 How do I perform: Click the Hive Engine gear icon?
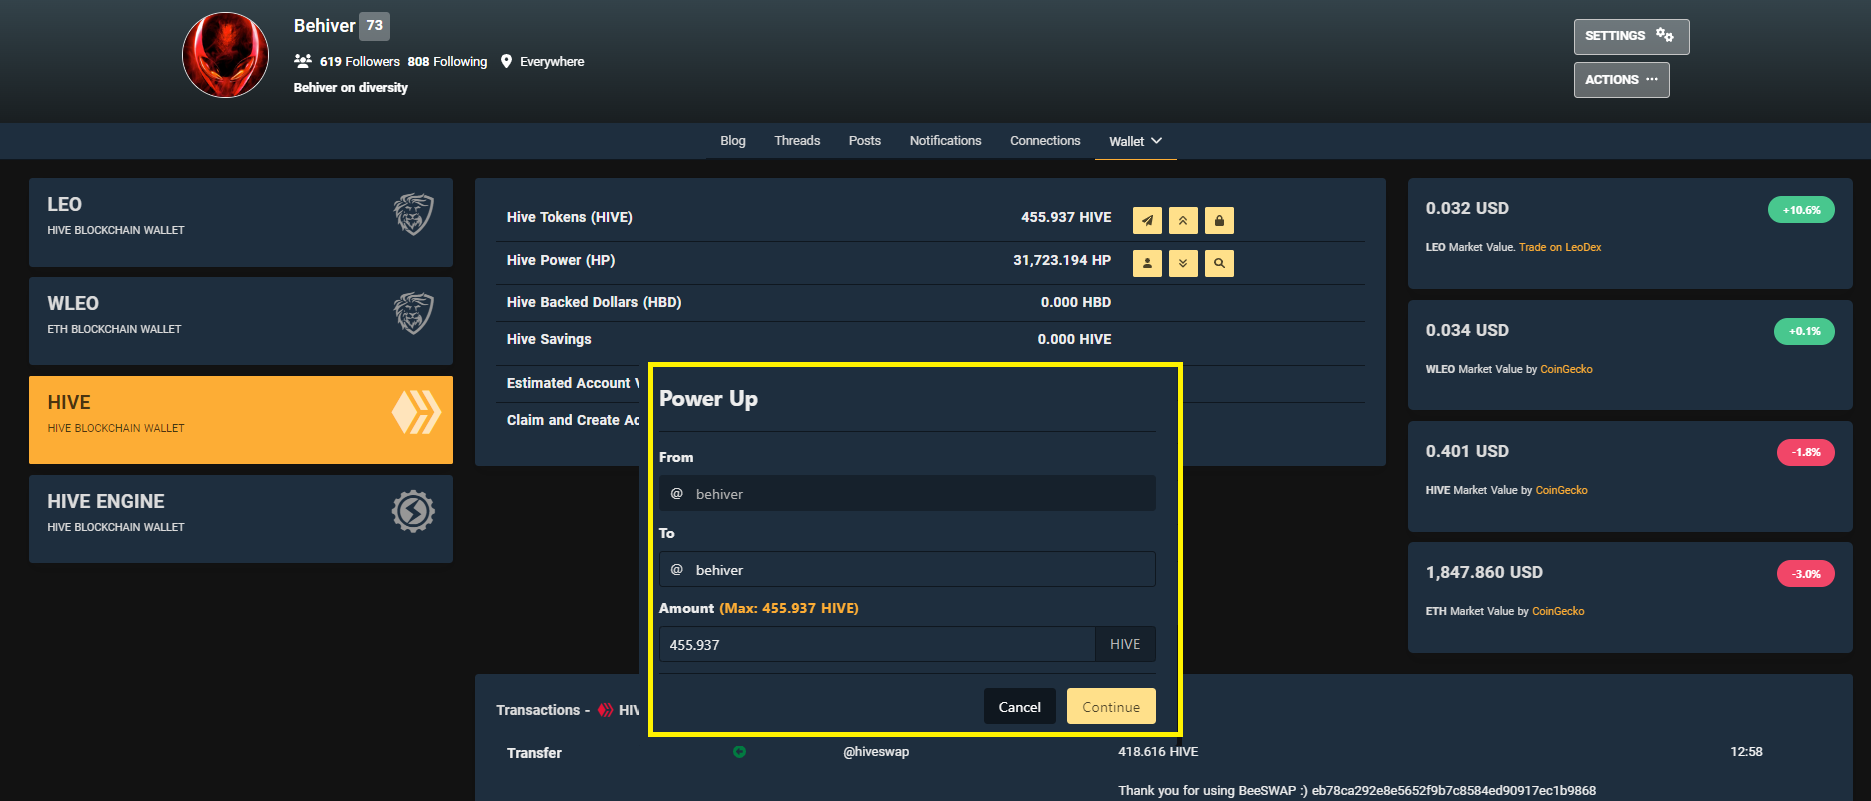[x=413, y=511]
